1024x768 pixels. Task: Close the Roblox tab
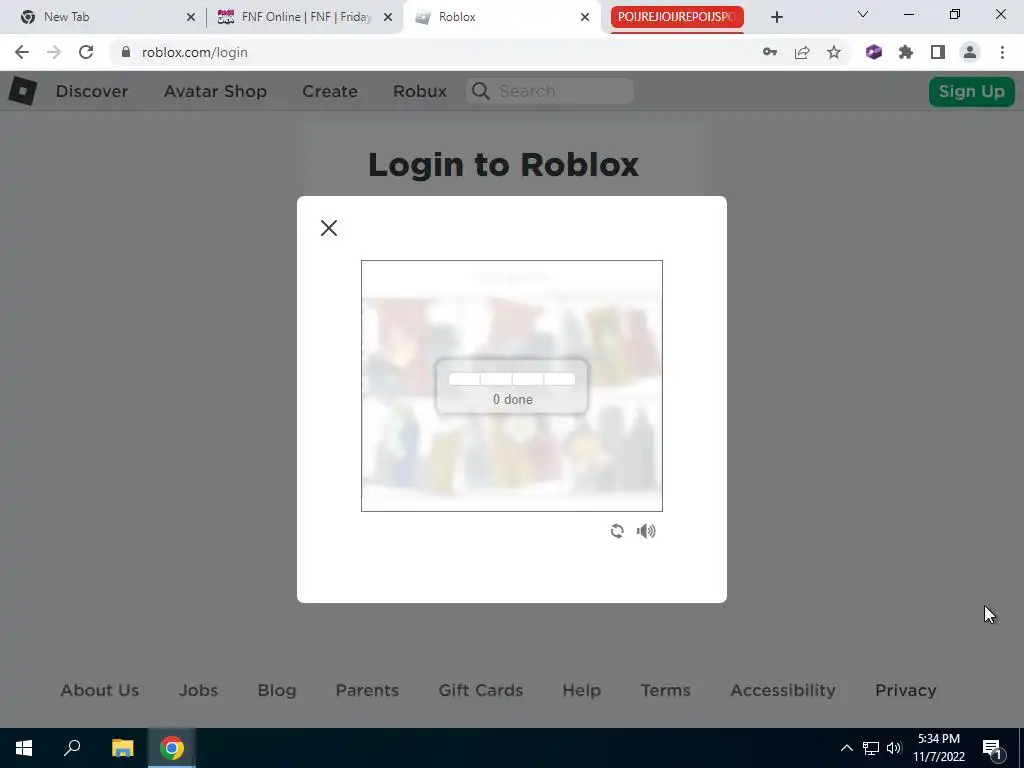tap(585, 17)
